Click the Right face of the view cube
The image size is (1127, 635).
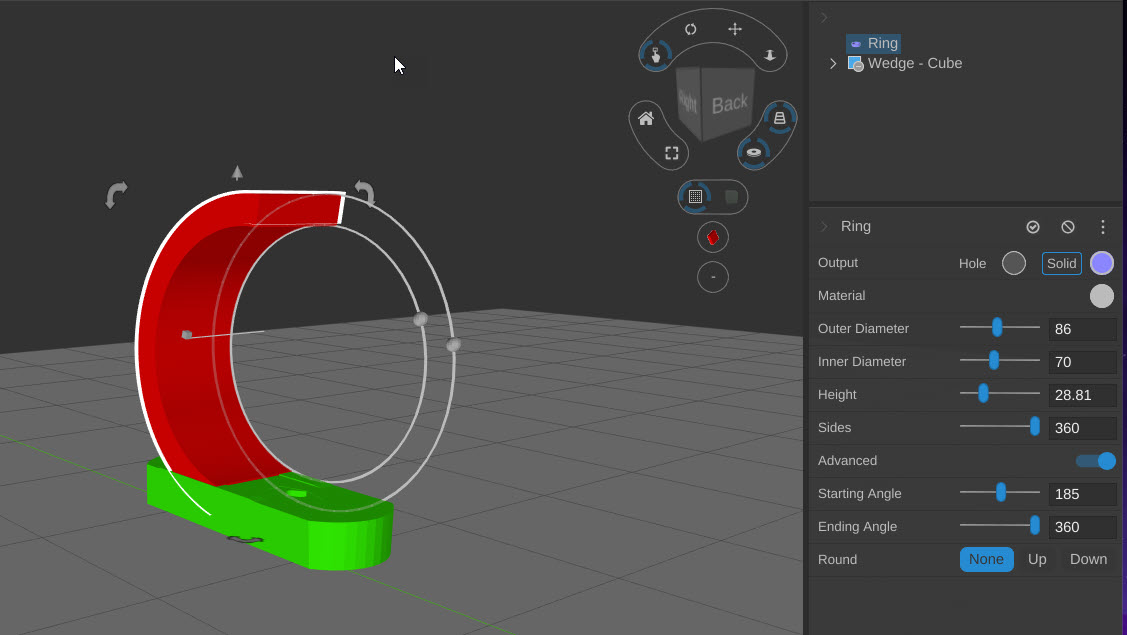689,101
